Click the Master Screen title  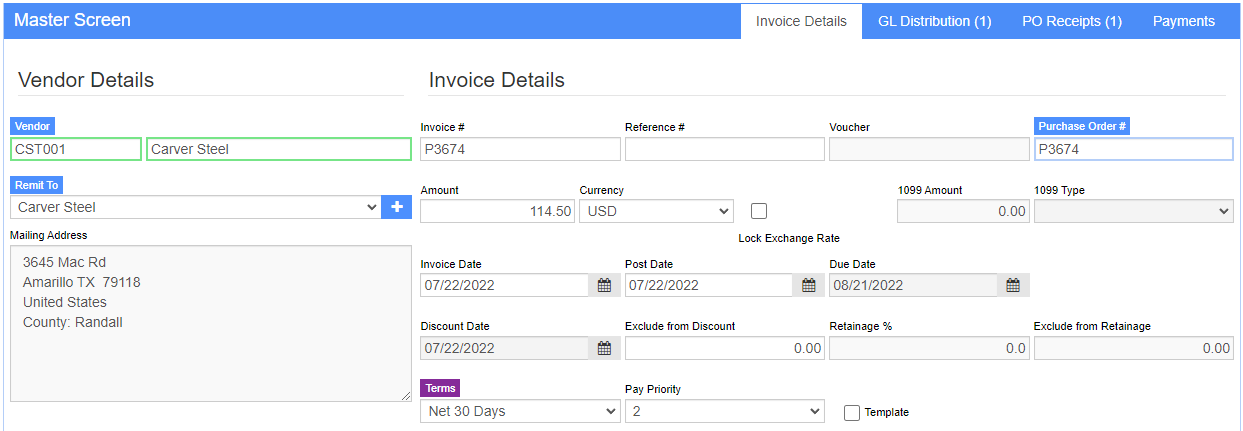[x=72, y=20]
